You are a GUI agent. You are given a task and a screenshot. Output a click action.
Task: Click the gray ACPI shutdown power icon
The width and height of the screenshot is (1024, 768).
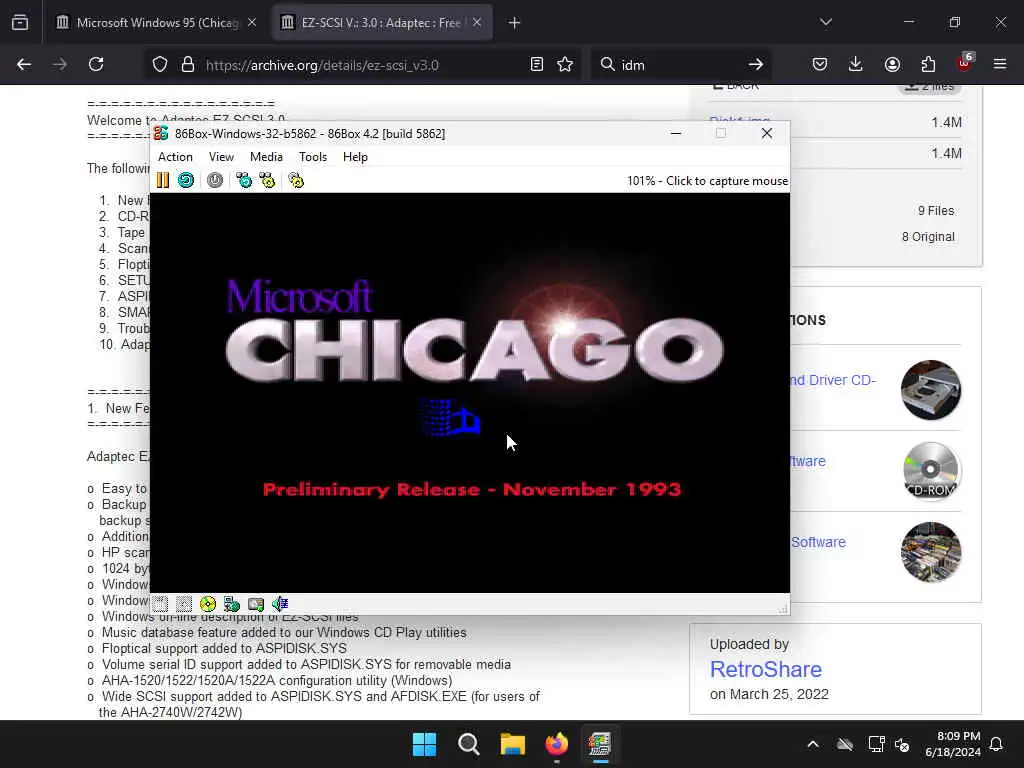pyautogui.click(x=215, y=180)
